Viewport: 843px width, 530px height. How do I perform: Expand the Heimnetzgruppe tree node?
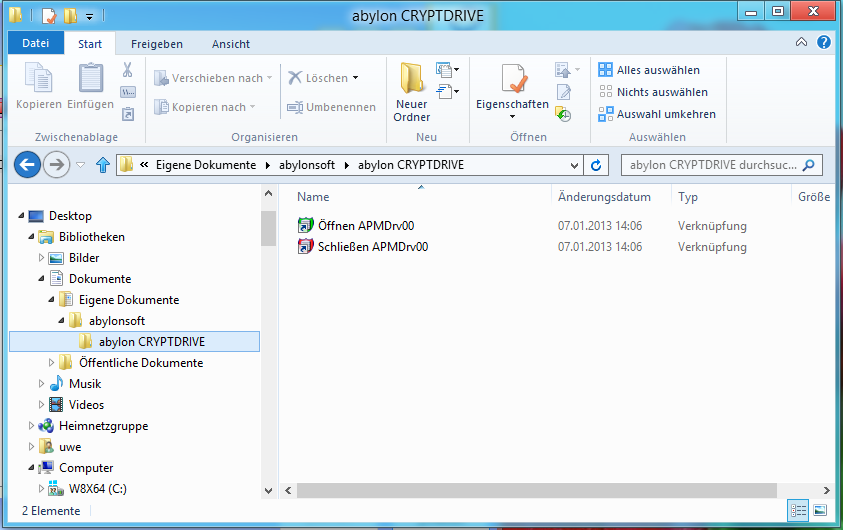(x=31, y=426)
